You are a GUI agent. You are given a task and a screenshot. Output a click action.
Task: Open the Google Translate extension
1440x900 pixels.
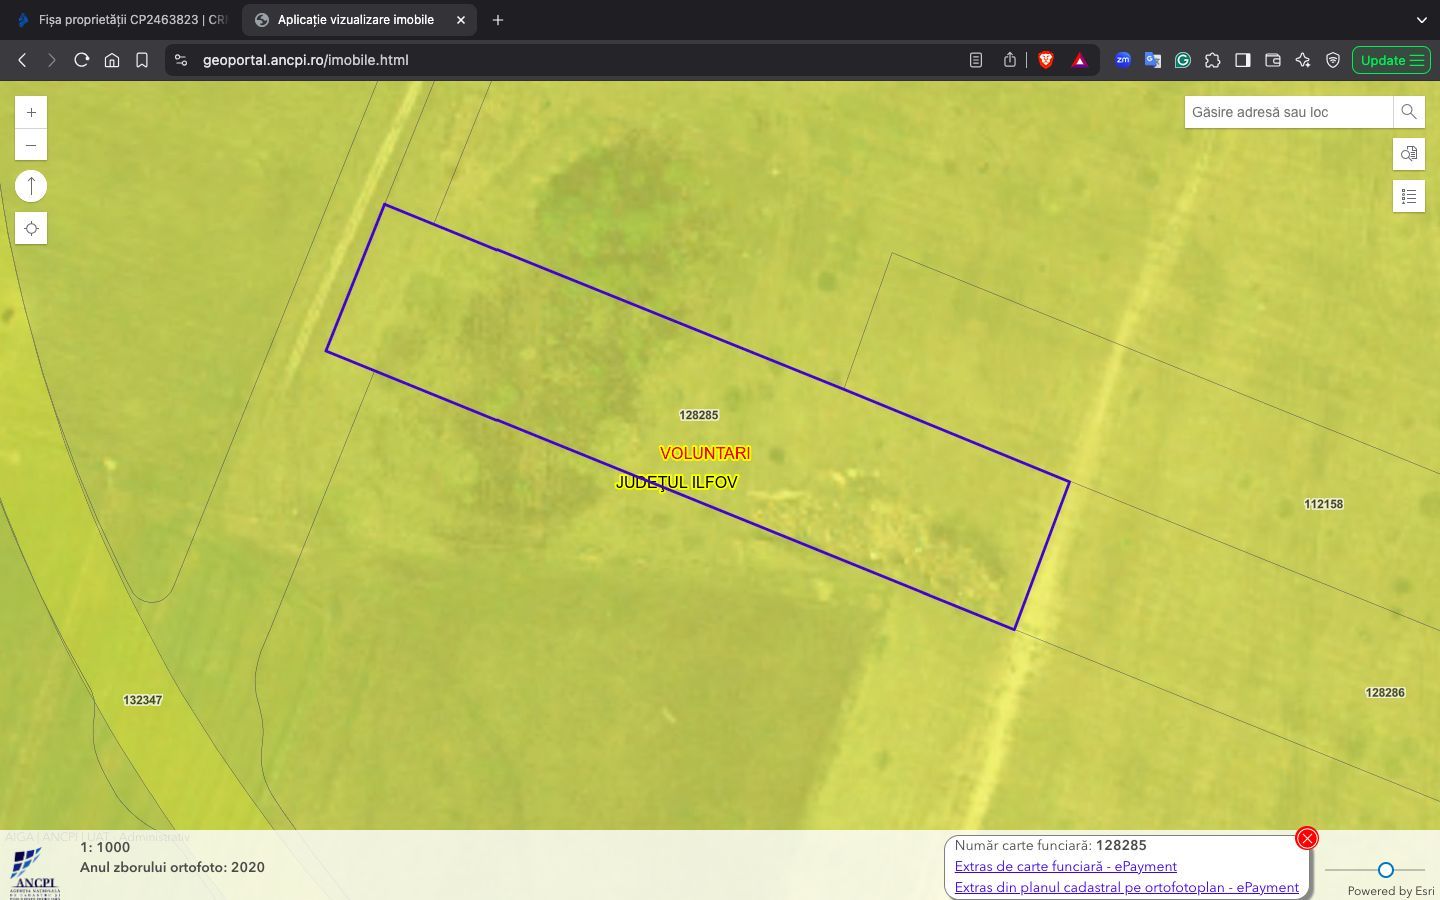coord(1153,60)
